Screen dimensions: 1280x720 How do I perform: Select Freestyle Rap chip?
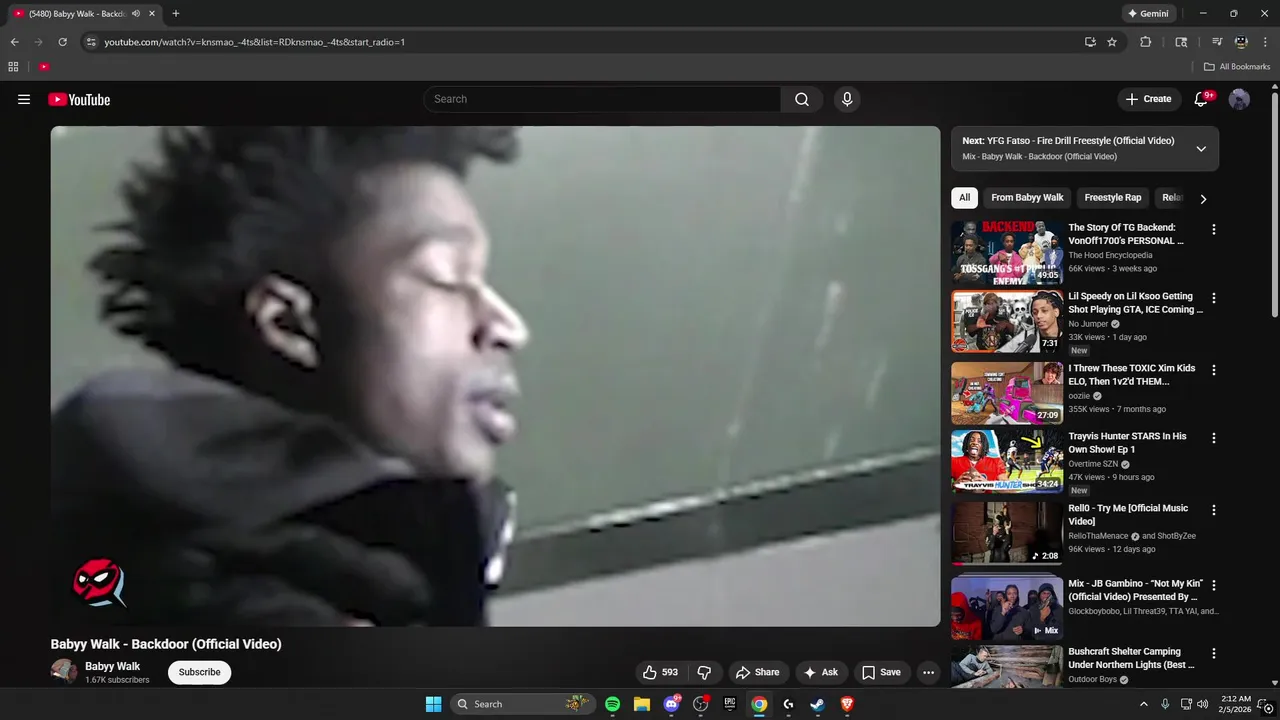point(1112,198)
